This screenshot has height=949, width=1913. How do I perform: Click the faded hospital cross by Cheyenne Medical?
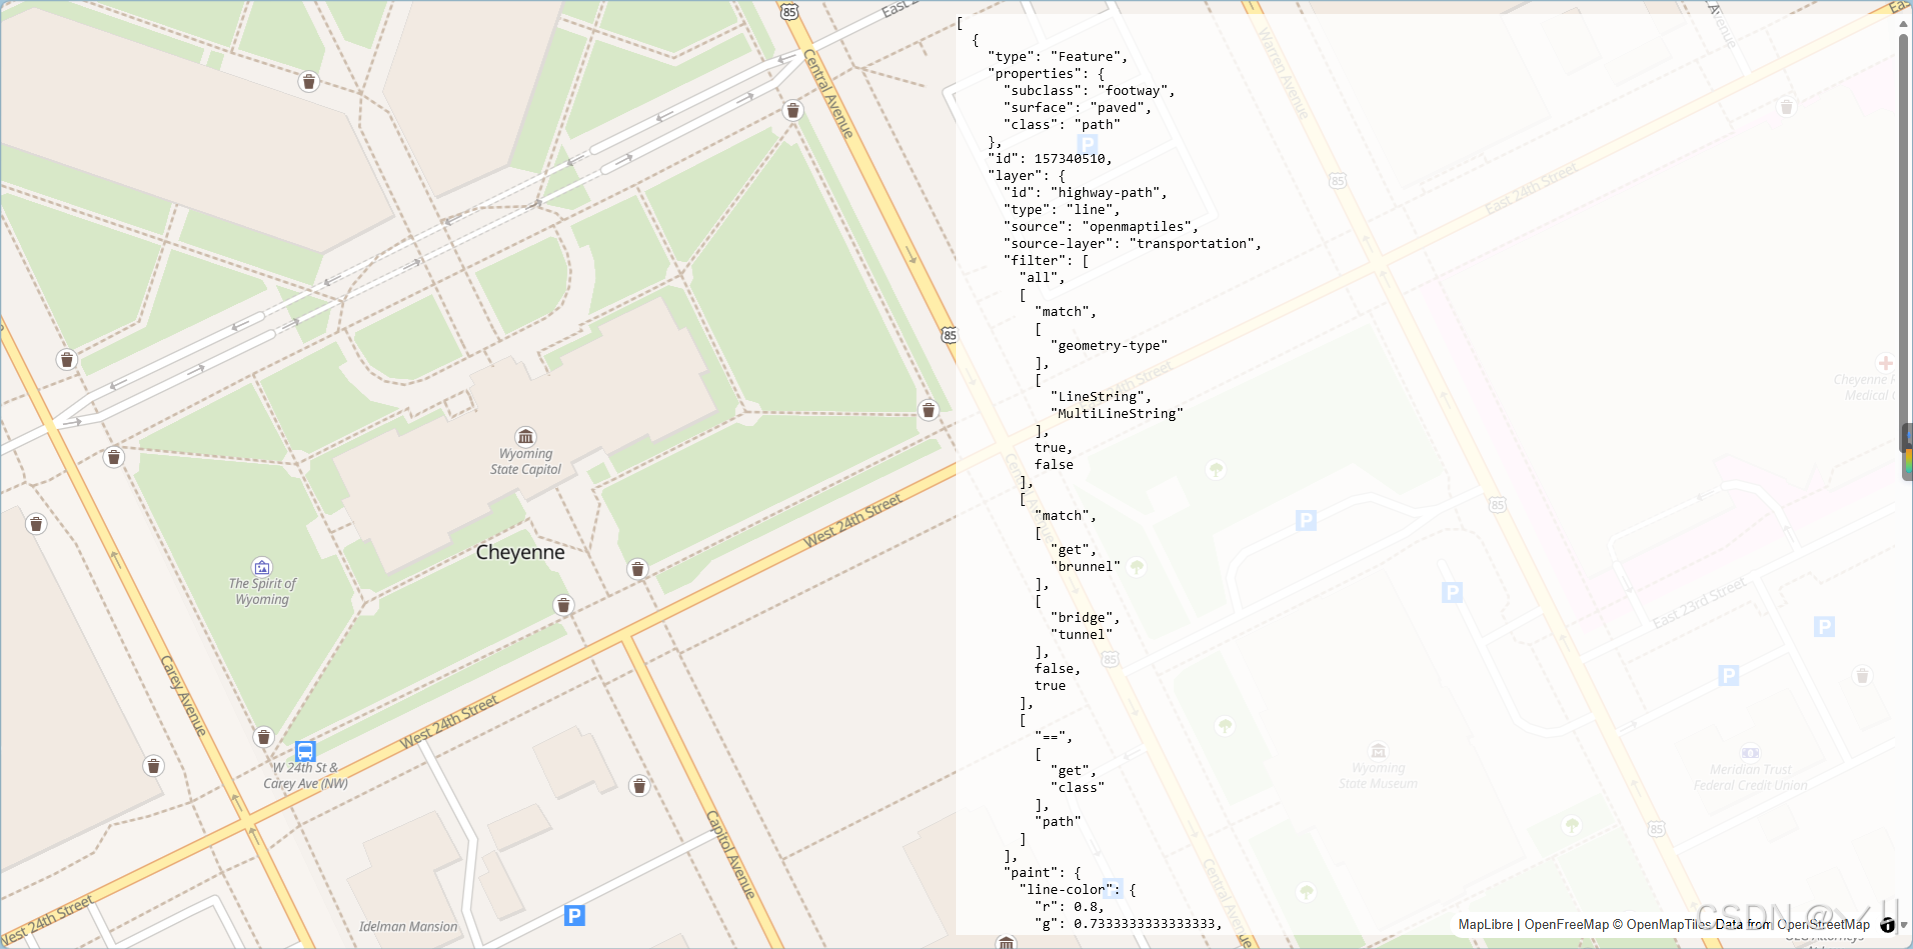(1885, 363)
